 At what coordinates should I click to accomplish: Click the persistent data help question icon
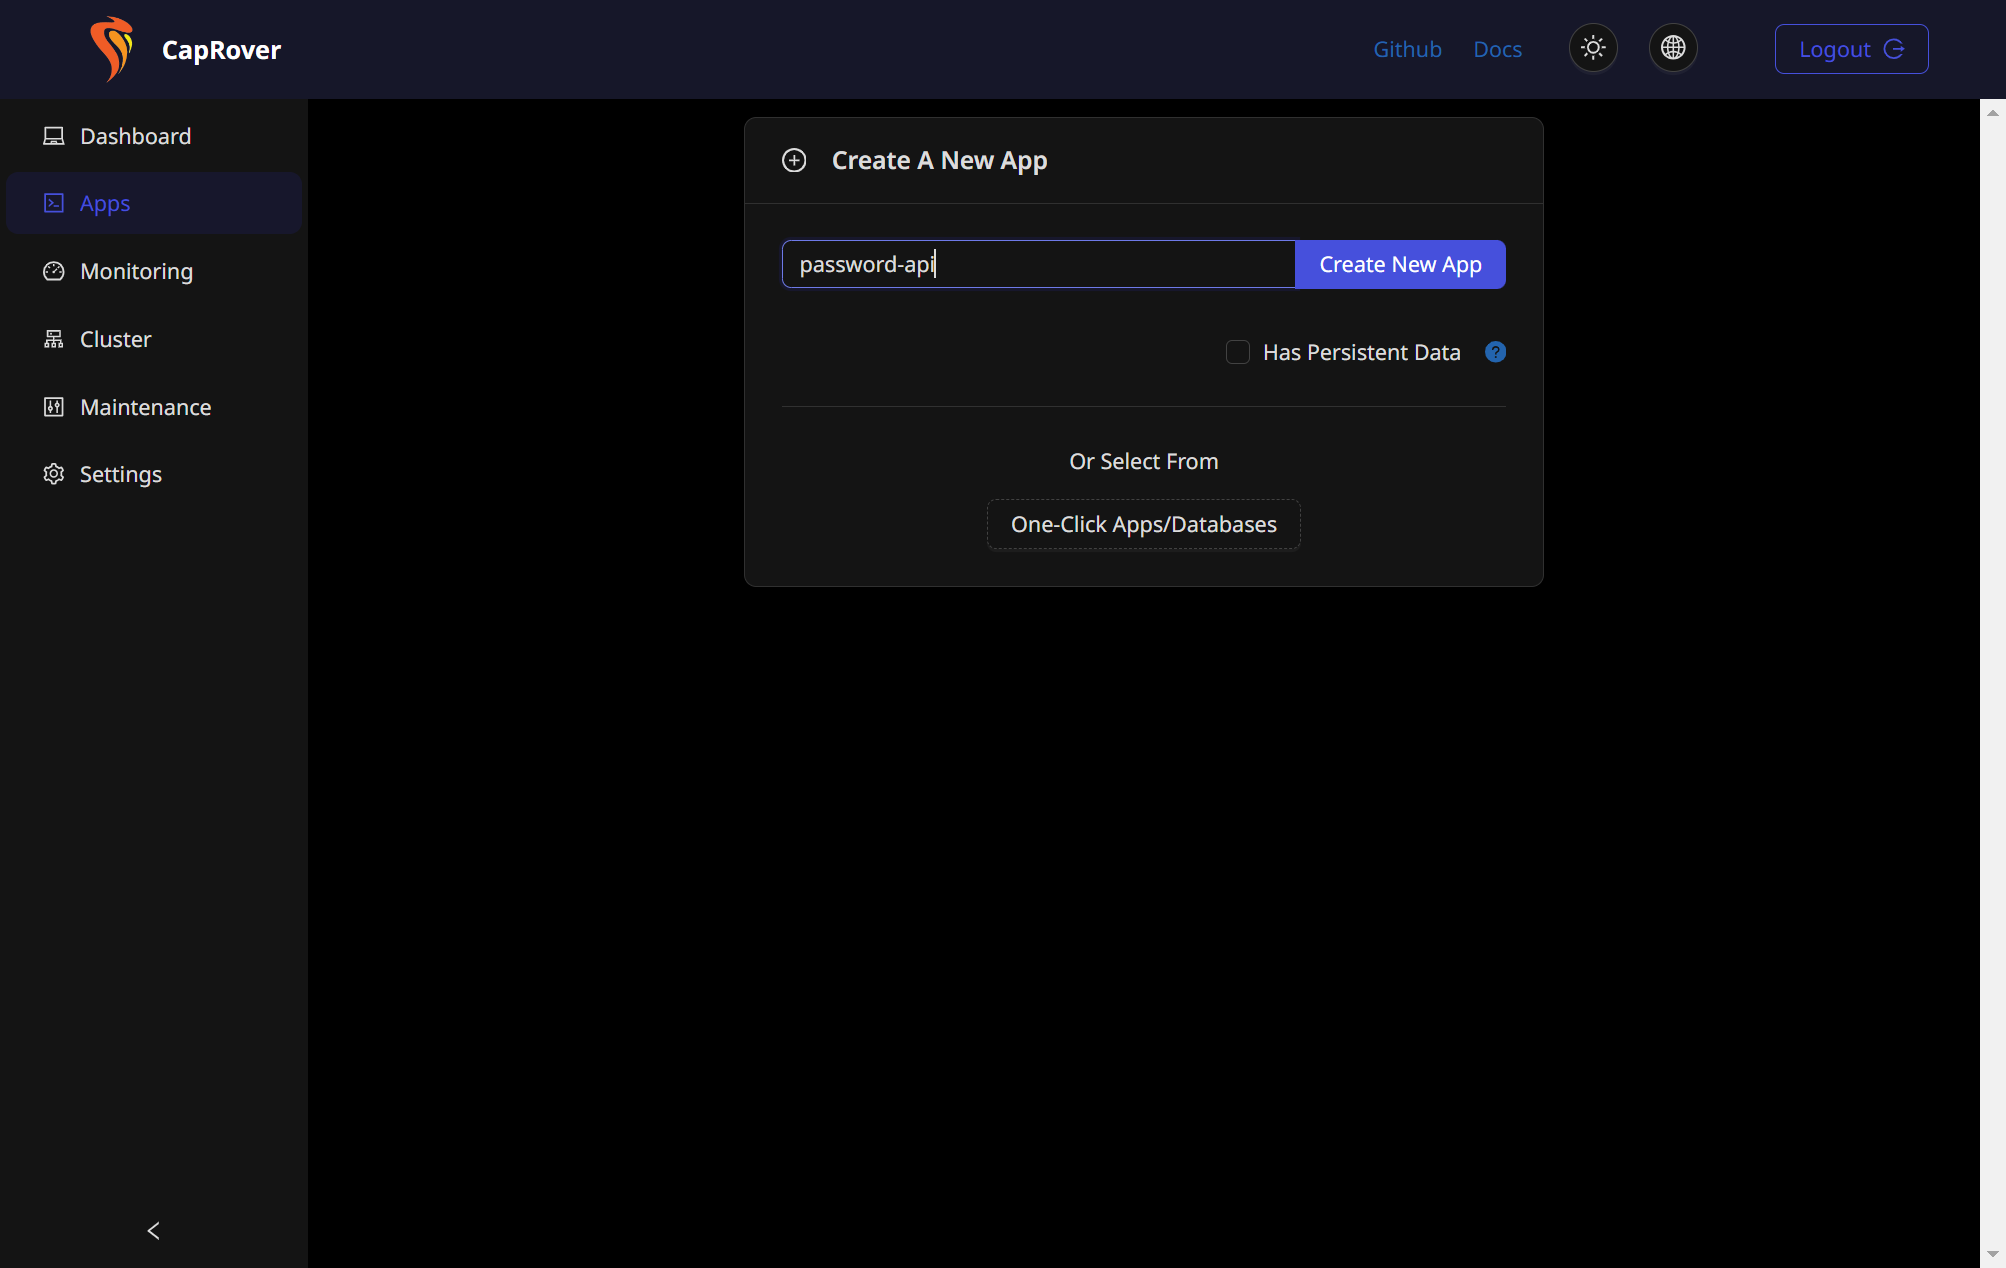pyautogui.click(x=1495, y=352)
